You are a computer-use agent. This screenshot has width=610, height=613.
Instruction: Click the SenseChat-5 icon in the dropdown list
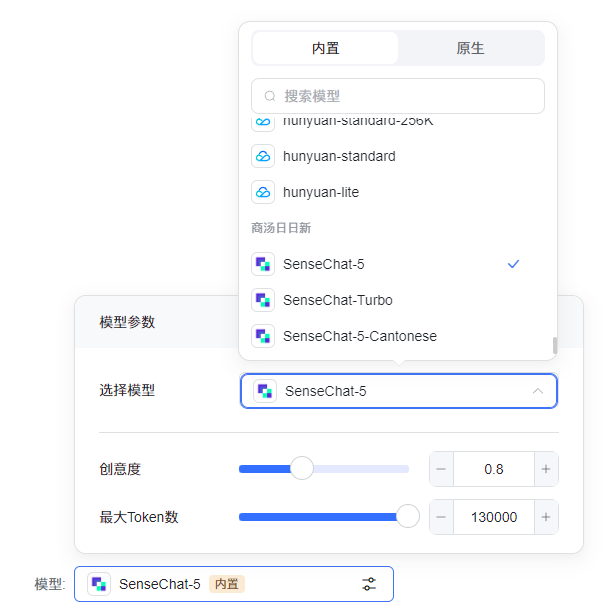(x=262, y=264)
